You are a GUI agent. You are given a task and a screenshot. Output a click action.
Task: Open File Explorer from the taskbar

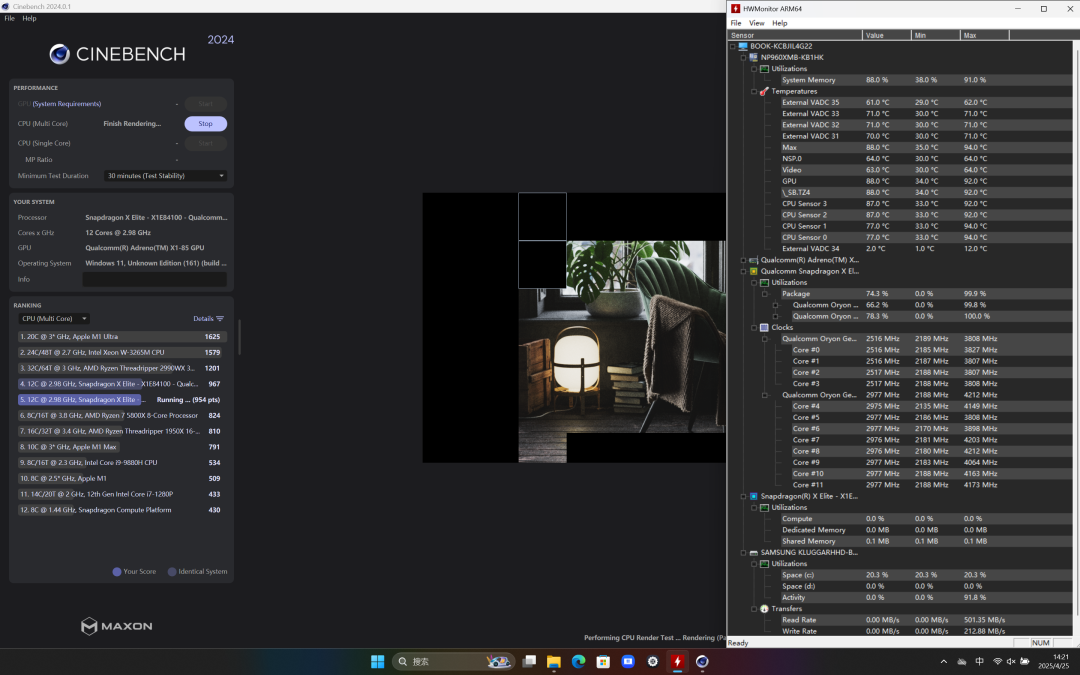click(554, 661)
